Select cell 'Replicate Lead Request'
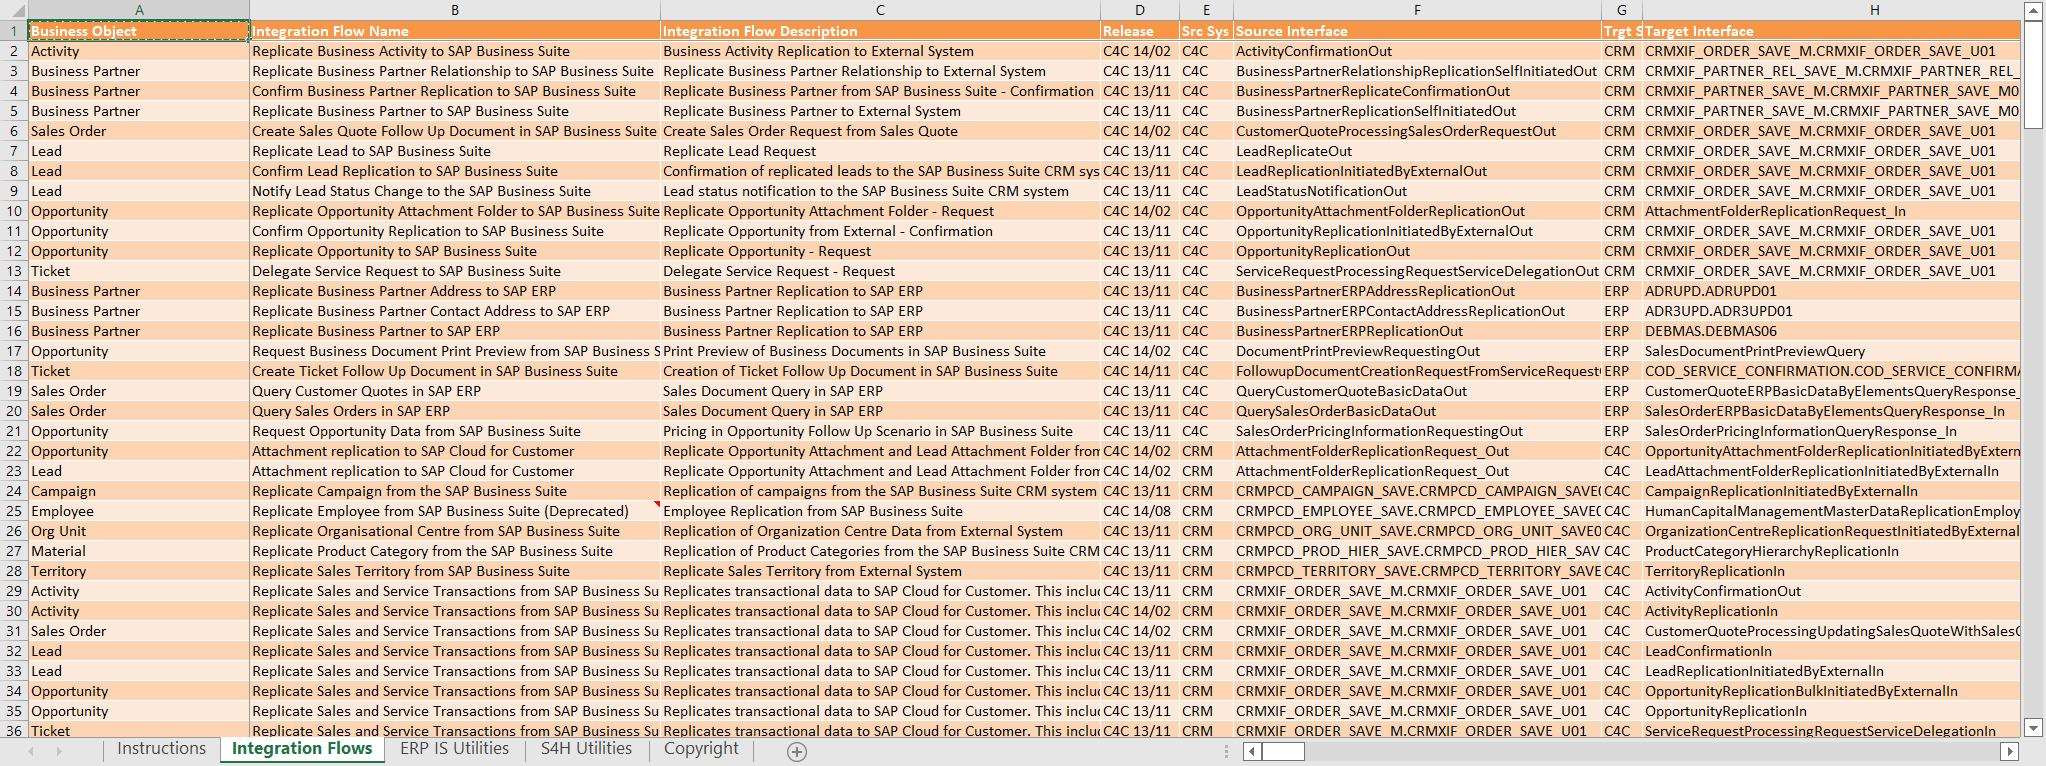Screen dimensions: 2046x766 point(880,151)
